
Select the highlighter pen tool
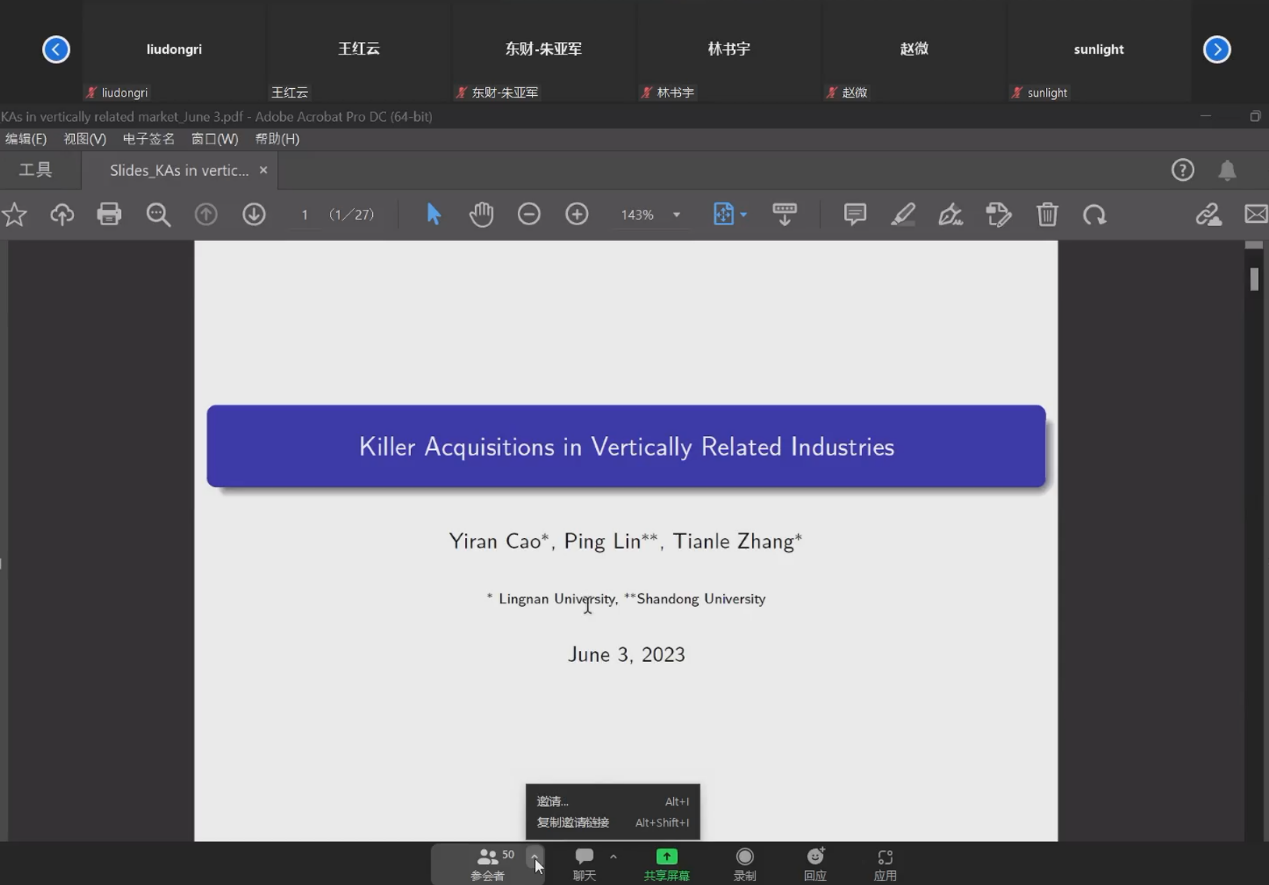point(903,214)
